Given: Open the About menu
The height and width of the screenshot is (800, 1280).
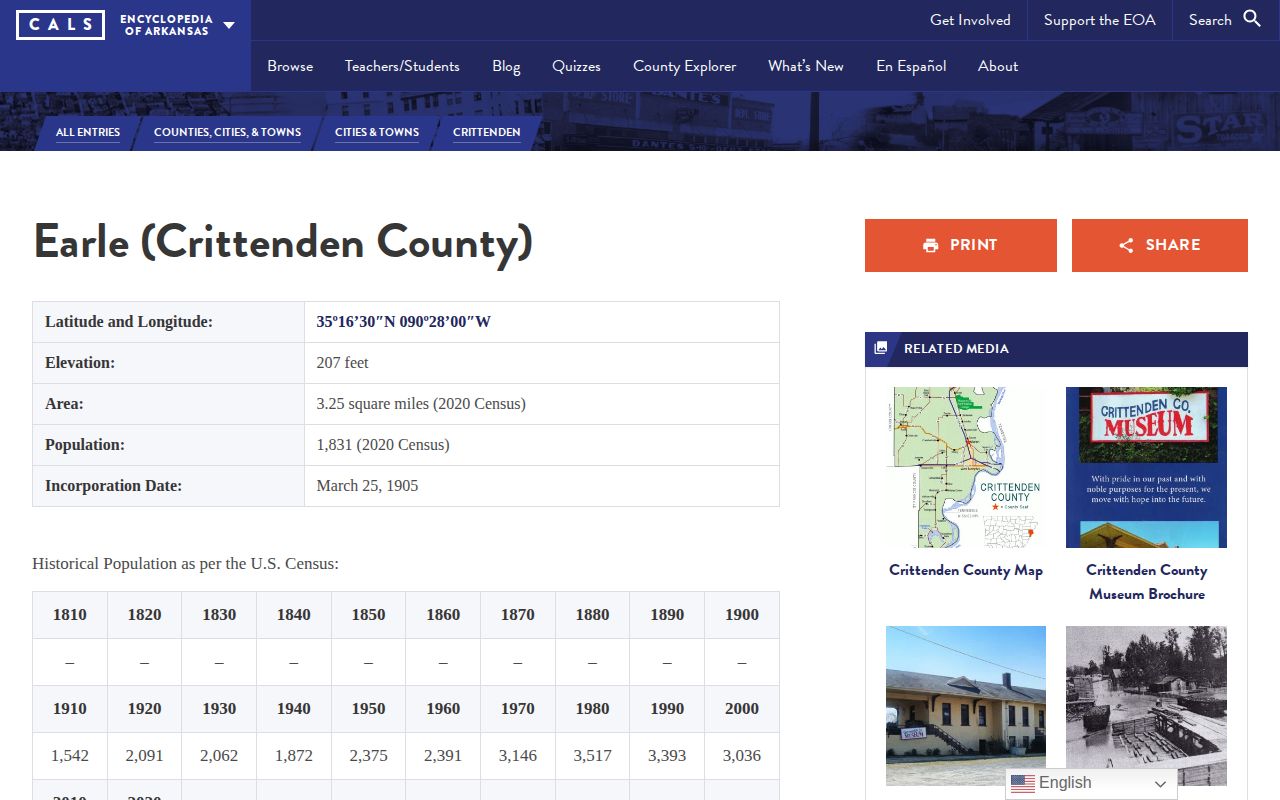Looking at the screenshot, I should (998, 66).
